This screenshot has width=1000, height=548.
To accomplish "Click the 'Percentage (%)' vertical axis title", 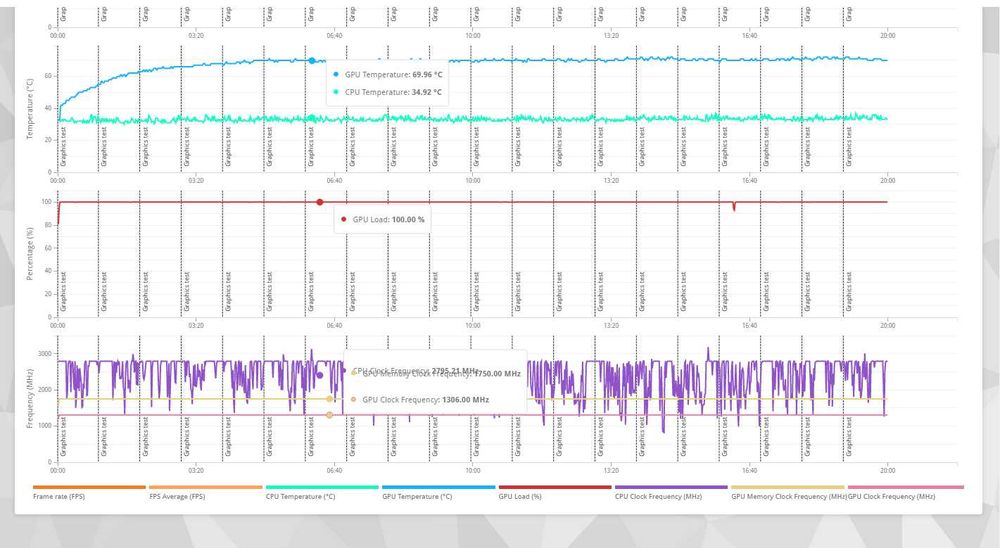I will coord(29,254).
